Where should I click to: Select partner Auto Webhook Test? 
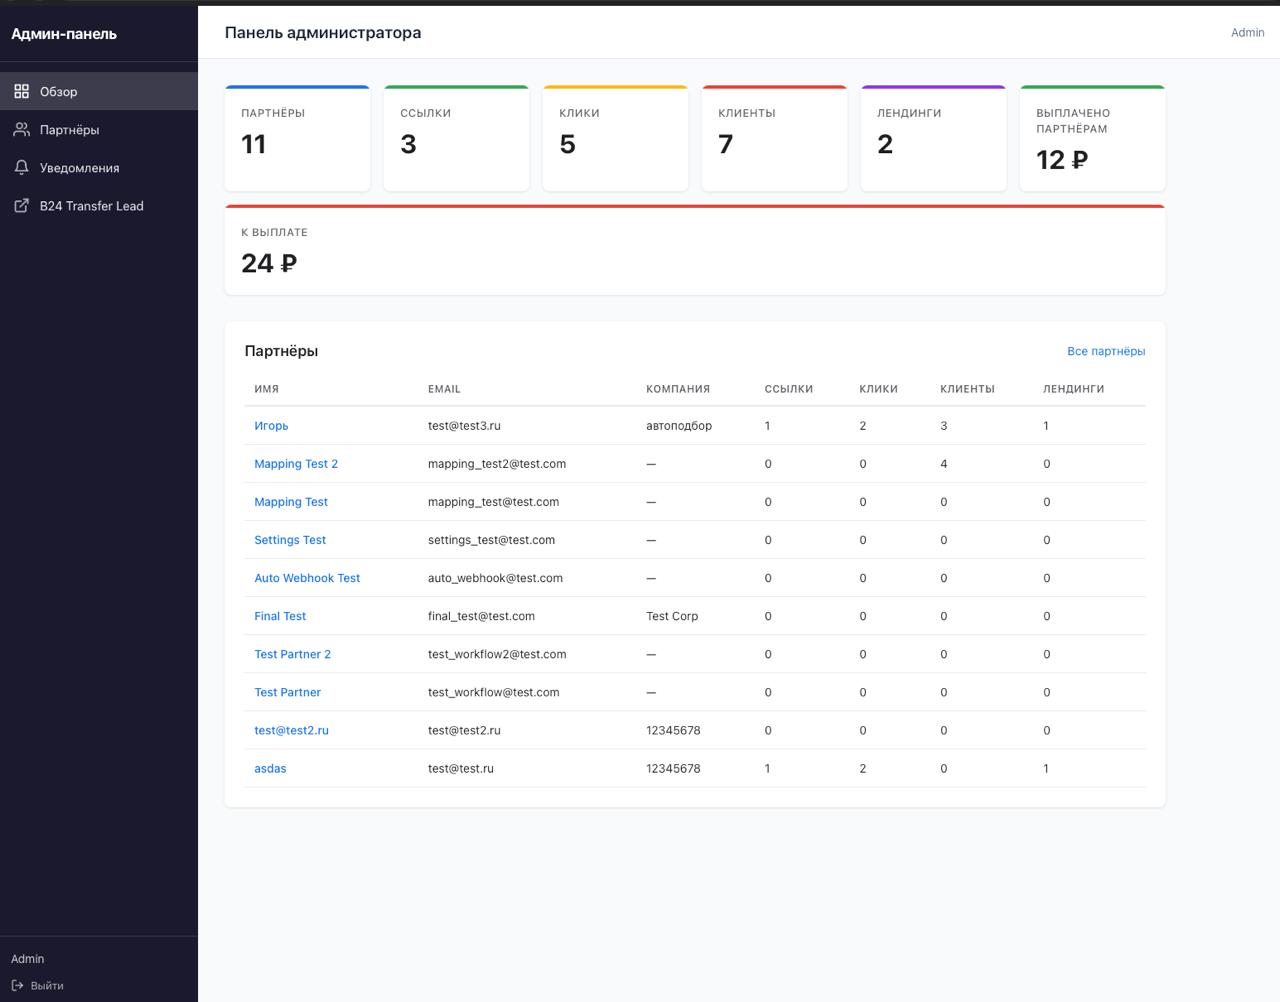tap(307, 578)
